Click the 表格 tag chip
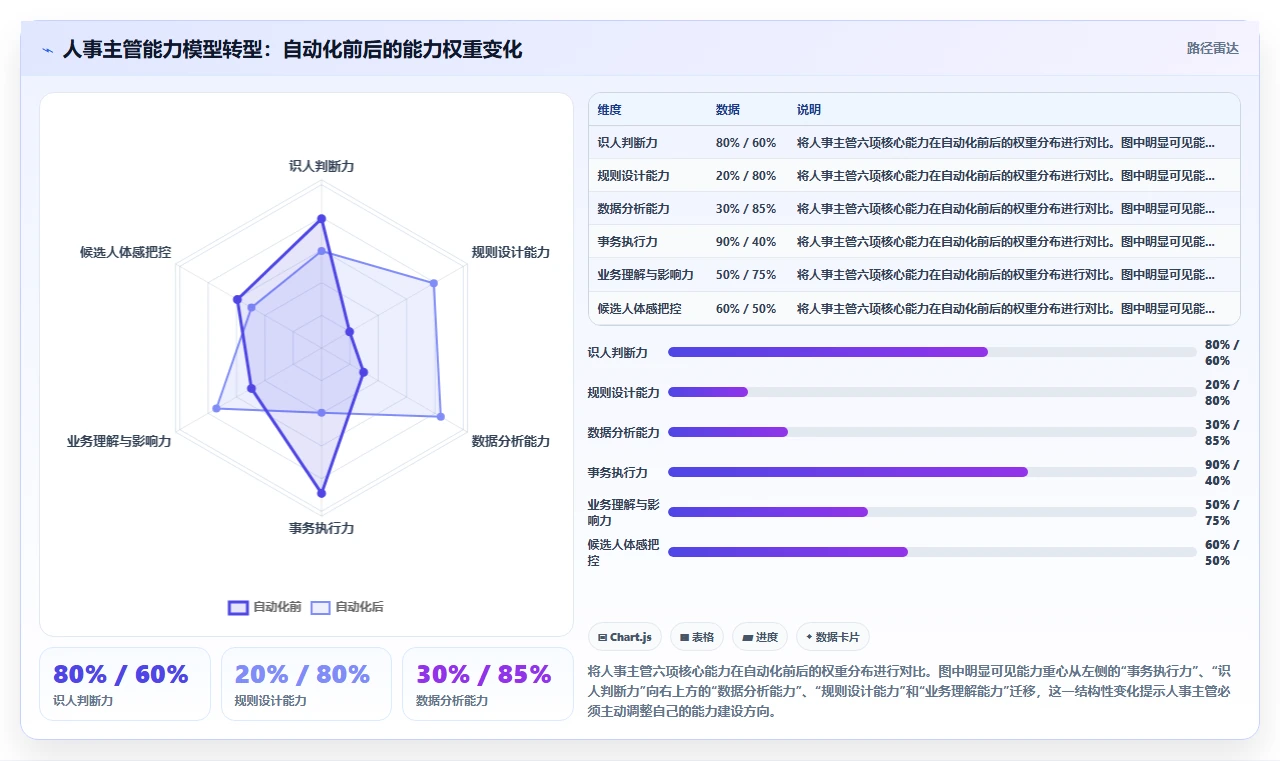Viewport: 1280px width, 761px height. click(697, 637)
